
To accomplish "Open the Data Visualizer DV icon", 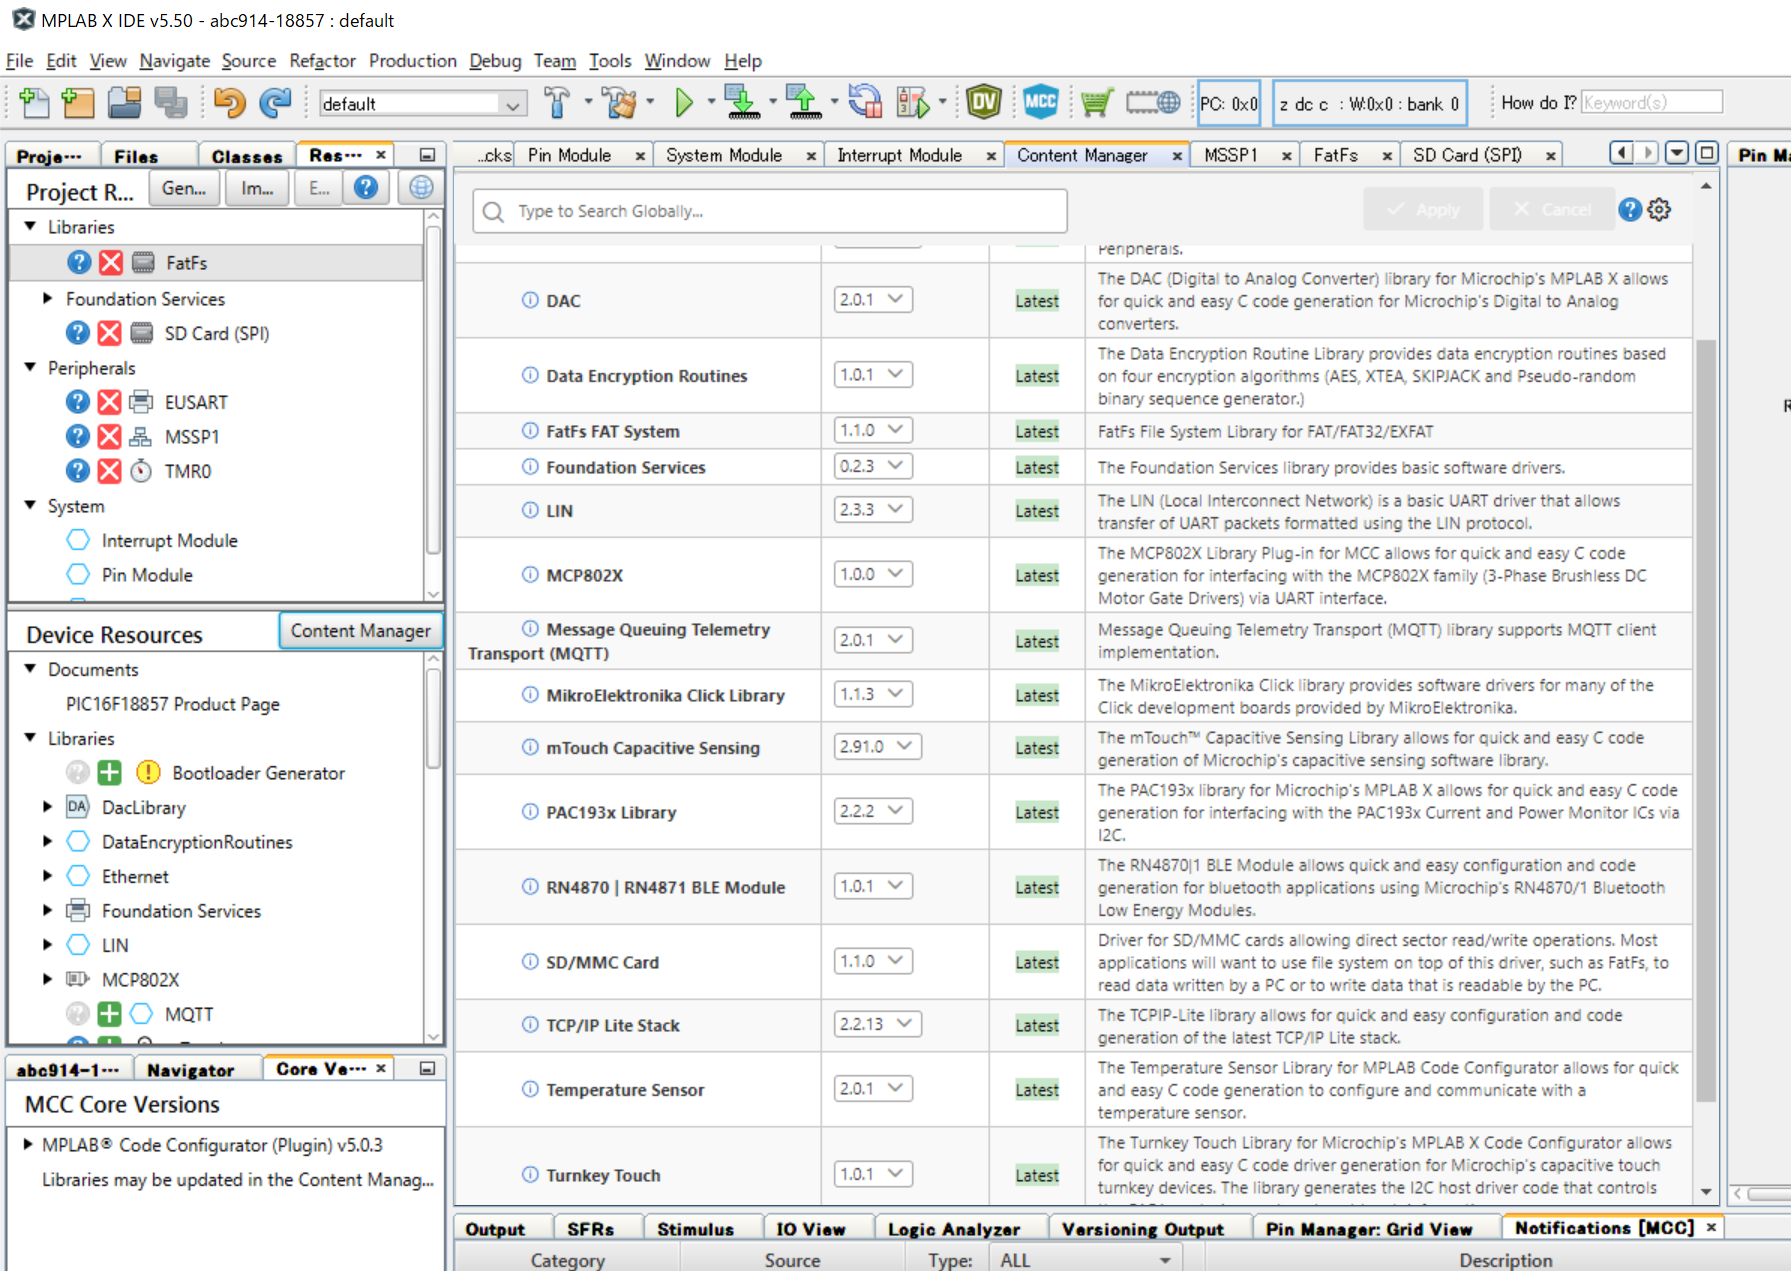I will coord(984,102).
